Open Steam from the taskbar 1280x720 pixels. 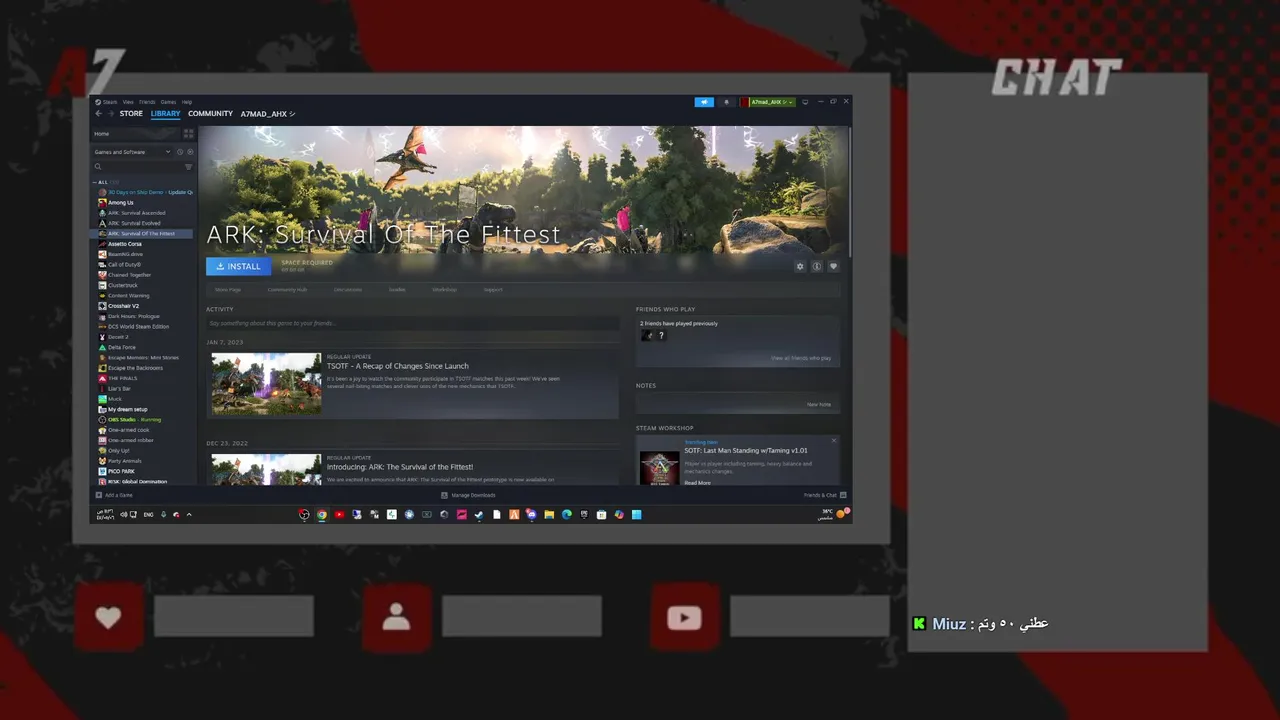[x=479, y=515]
